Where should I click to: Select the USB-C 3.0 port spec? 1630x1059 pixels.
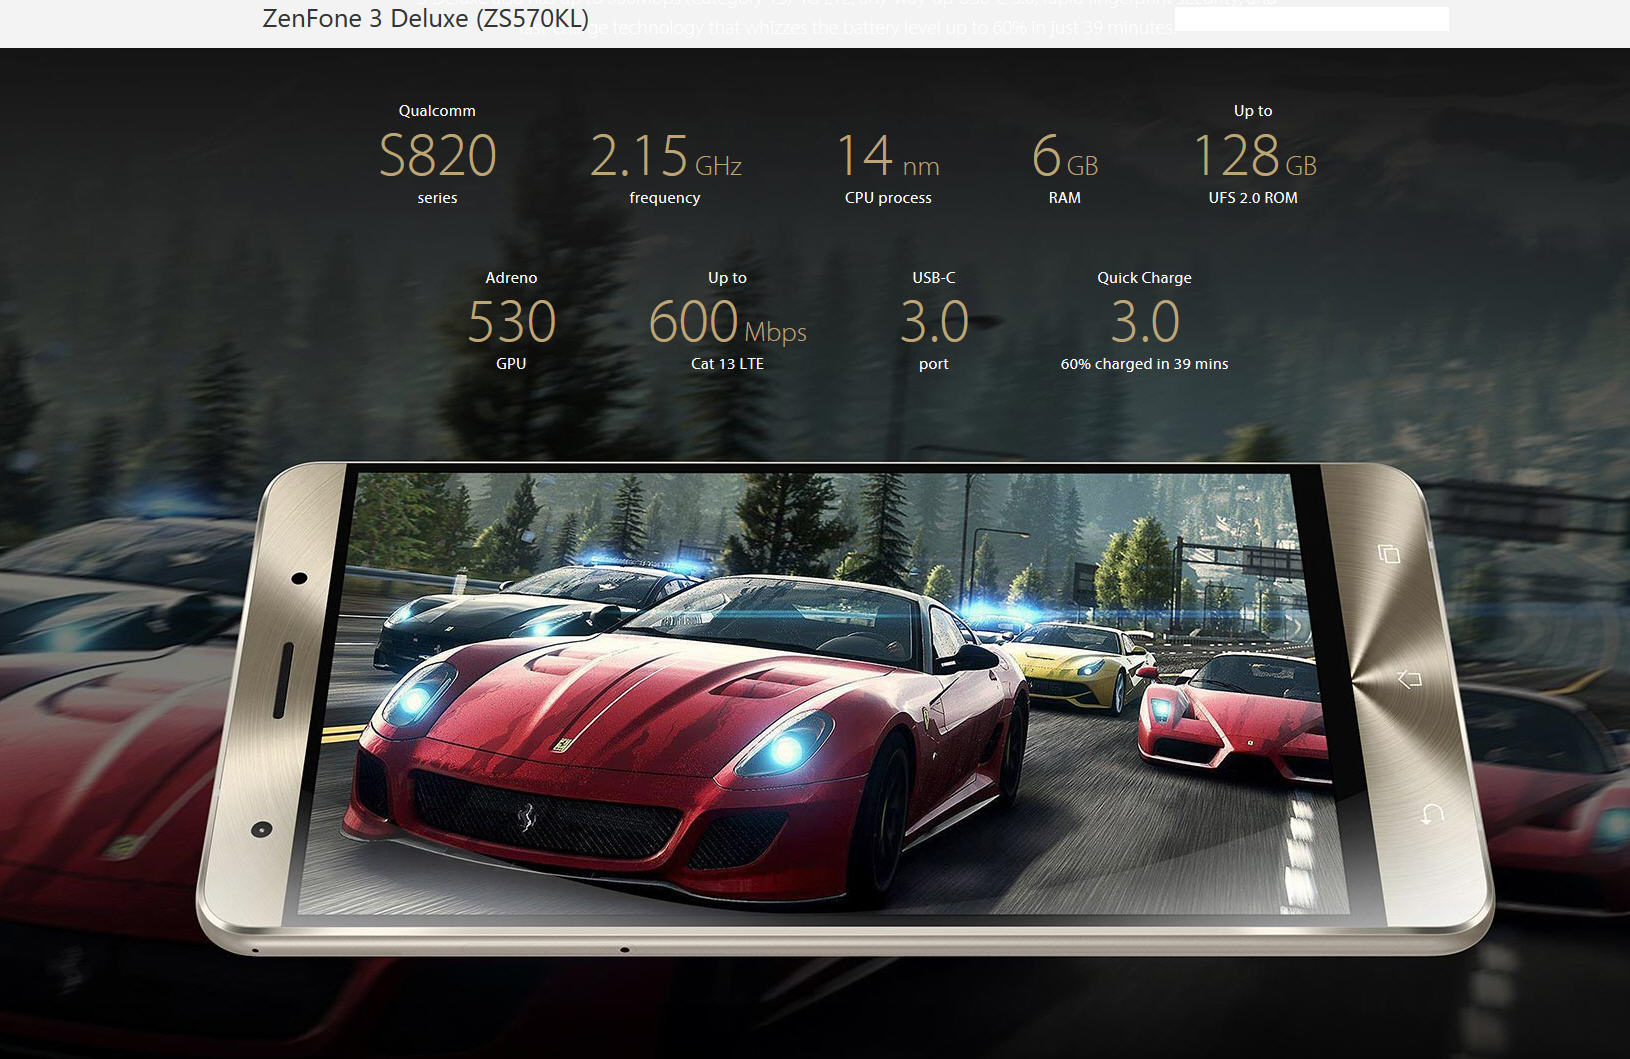pos(934,321)
